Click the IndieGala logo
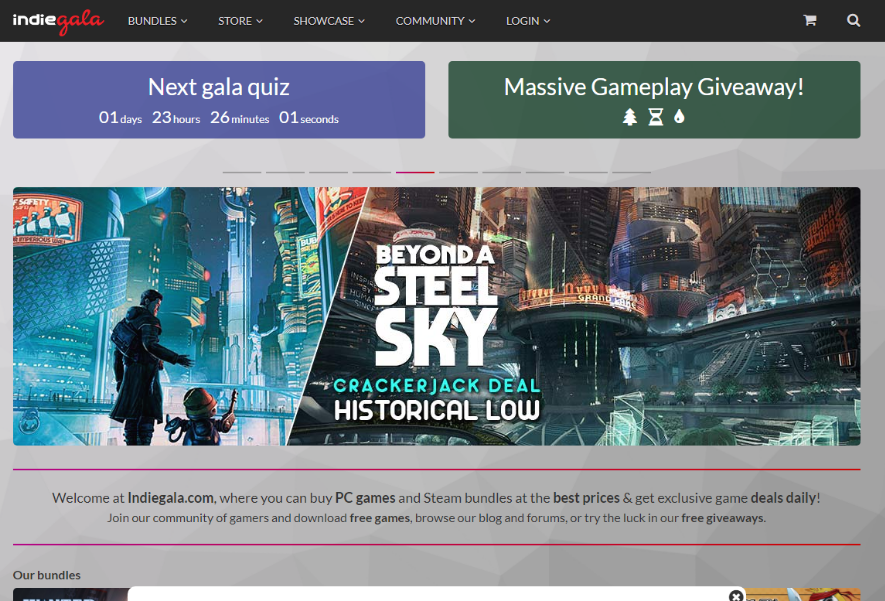 click(58, 21)
